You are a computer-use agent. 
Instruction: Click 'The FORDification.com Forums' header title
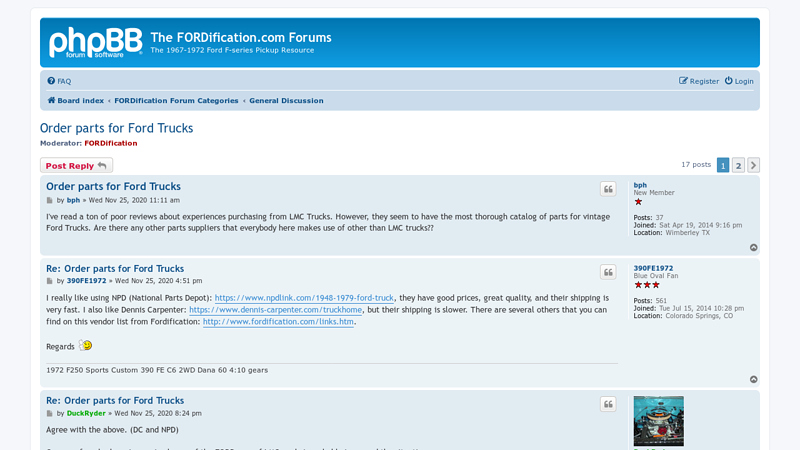[x=241, y=38]
